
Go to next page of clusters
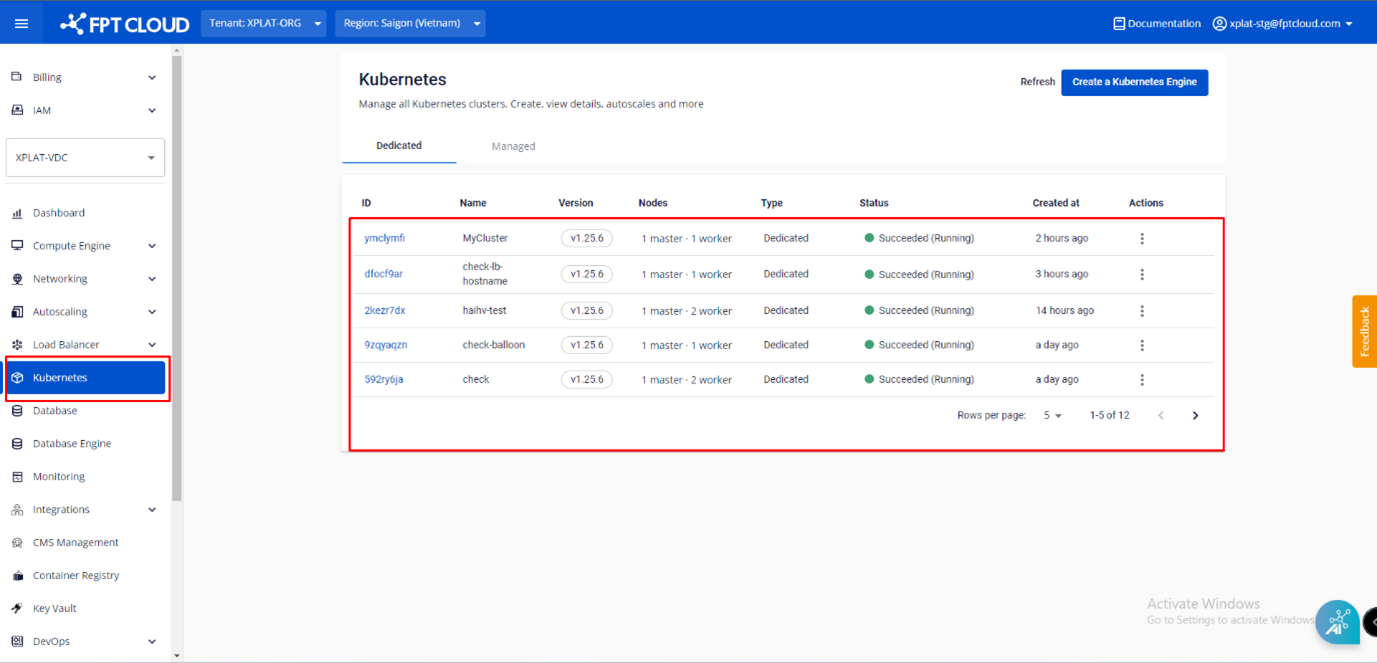(x=1195, y=415)
